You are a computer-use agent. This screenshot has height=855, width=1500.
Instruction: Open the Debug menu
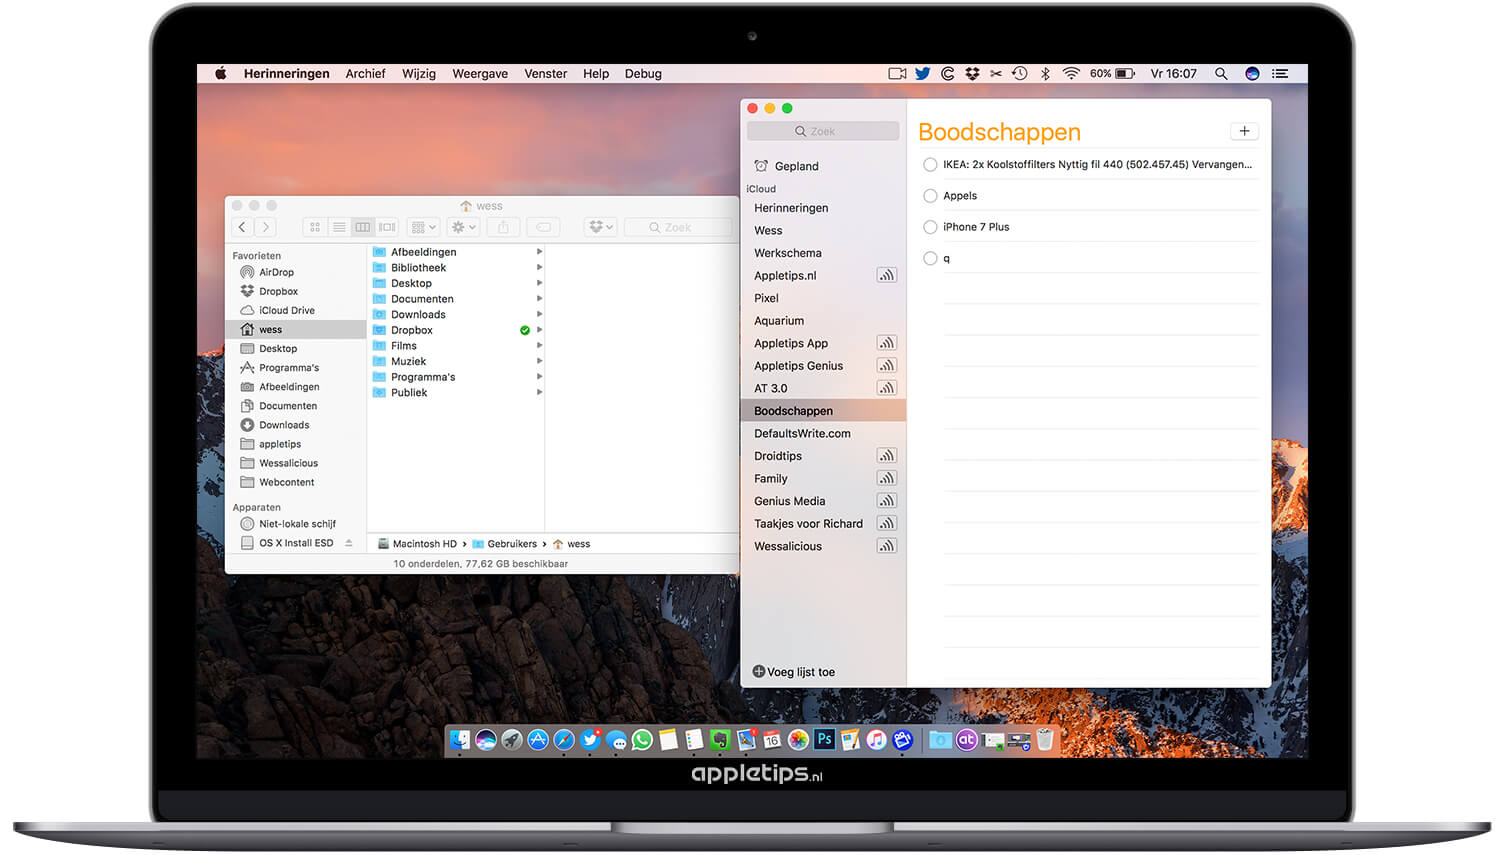coord(643,74)
